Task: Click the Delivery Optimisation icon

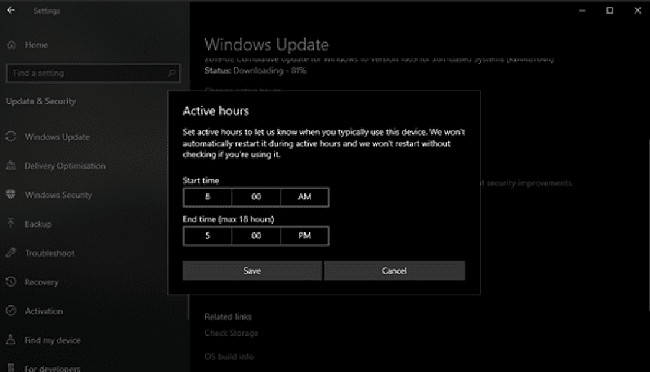Action: coord(11,165)
